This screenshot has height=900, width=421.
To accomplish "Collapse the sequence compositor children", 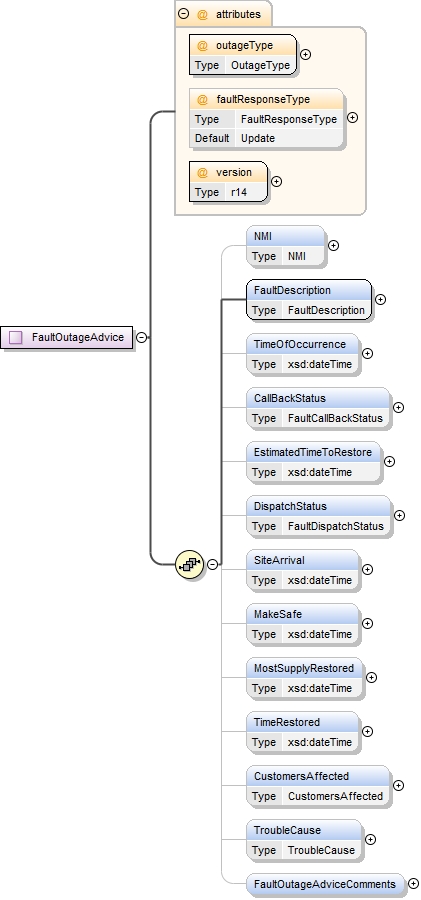I will coord(213,564).
